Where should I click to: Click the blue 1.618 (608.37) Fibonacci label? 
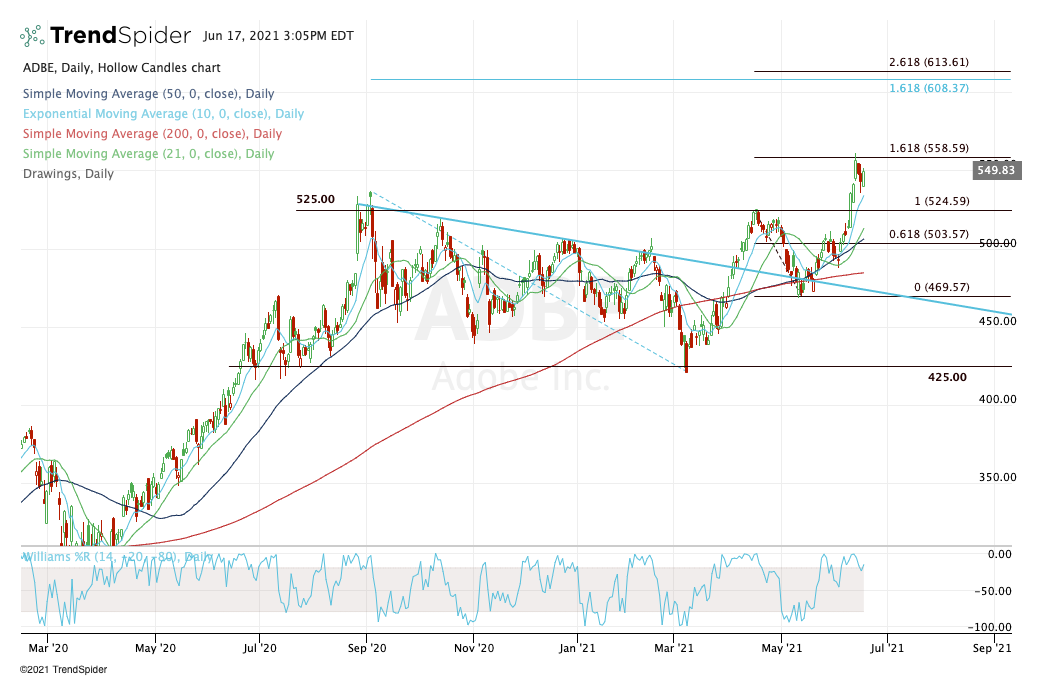[929, 88]
